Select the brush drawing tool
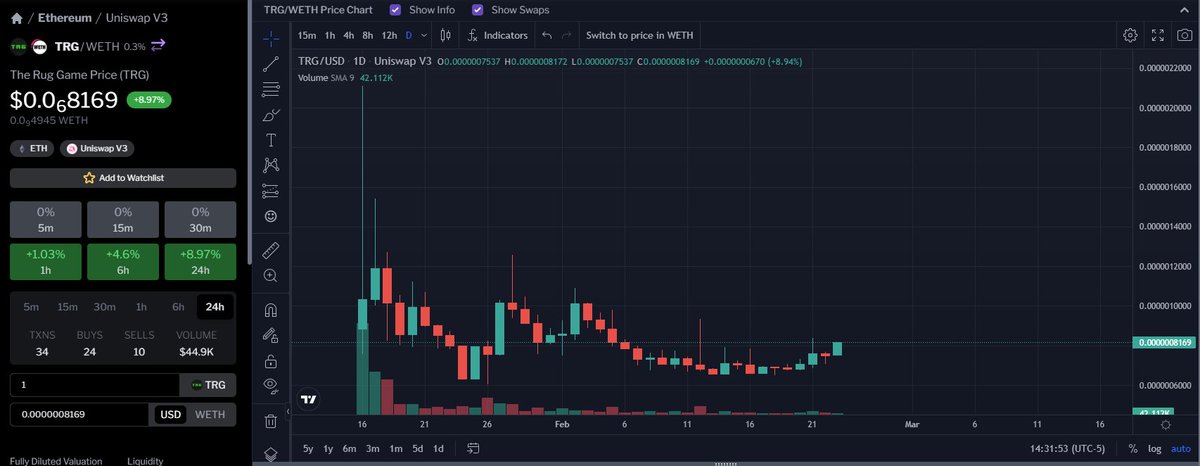The height and width of the screenshot is (466, 1200). (x=271, y=114)
